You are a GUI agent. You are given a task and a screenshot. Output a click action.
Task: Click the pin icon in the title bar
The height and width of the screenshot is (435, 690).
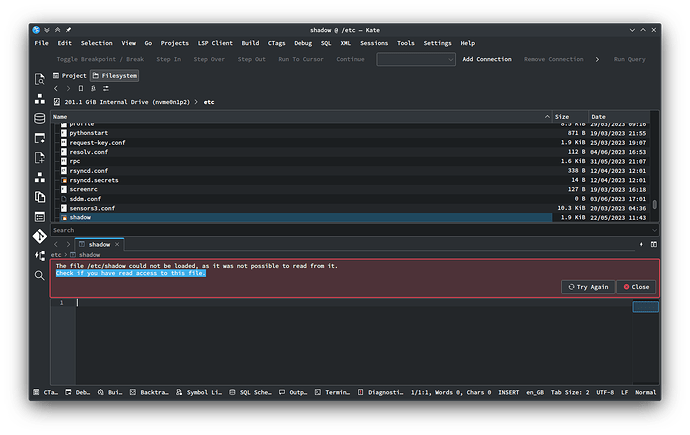pyautogui.click(x=69, y=30)
